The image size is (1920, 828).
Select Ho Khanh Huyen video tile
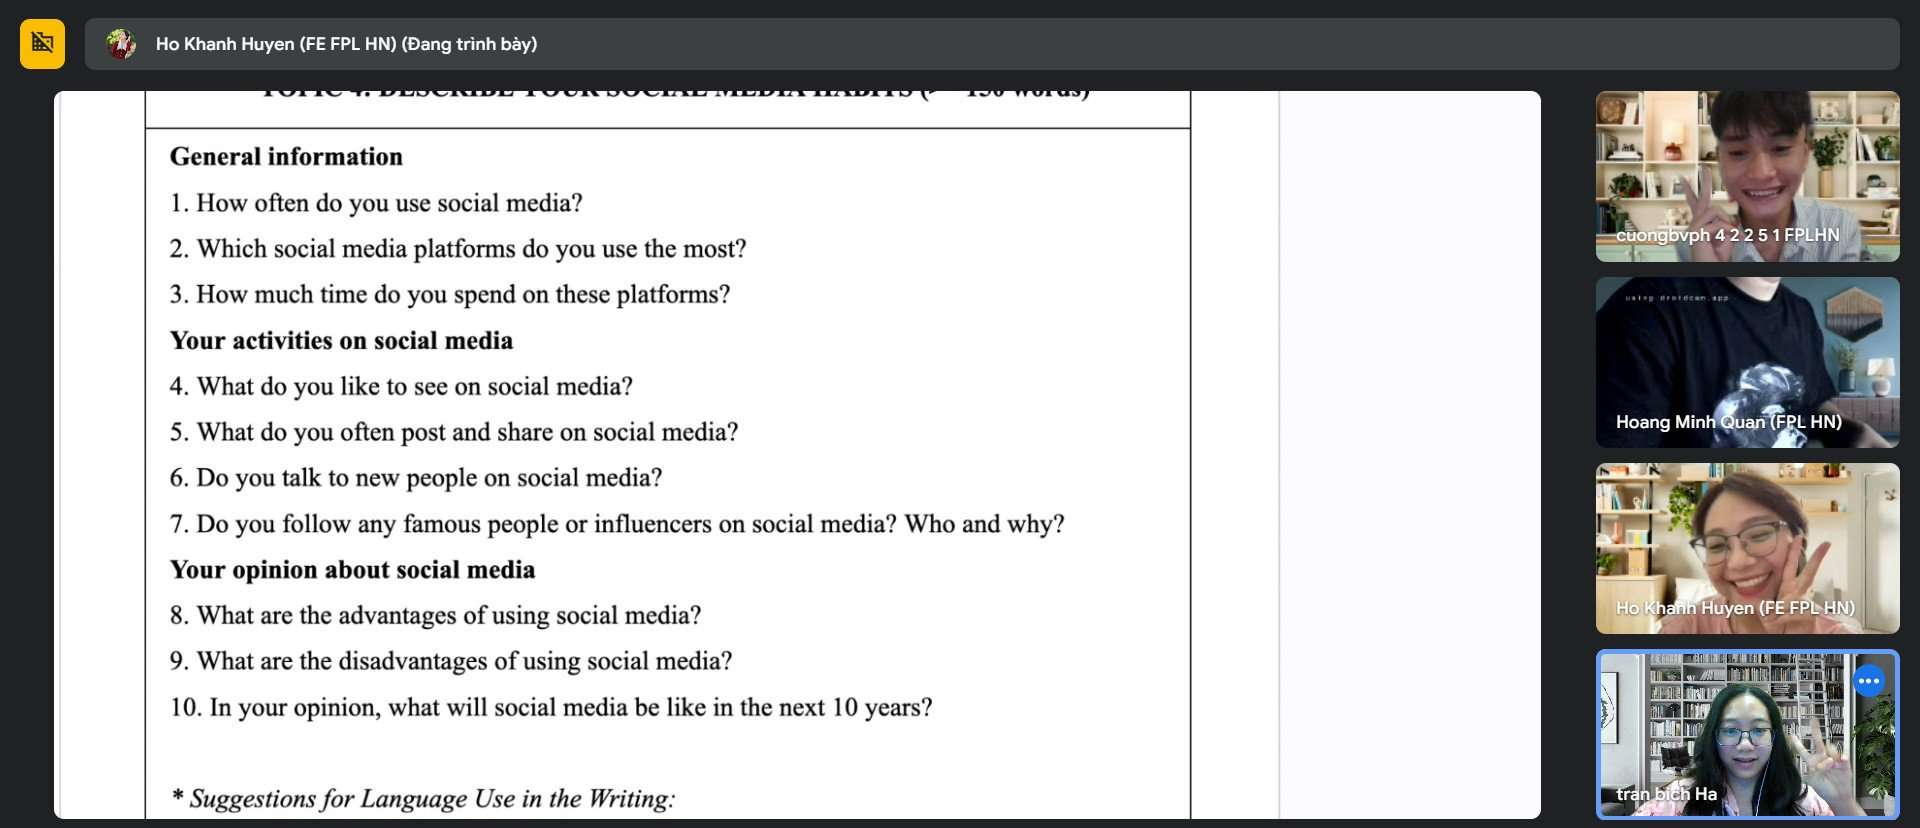[1747, 548]
